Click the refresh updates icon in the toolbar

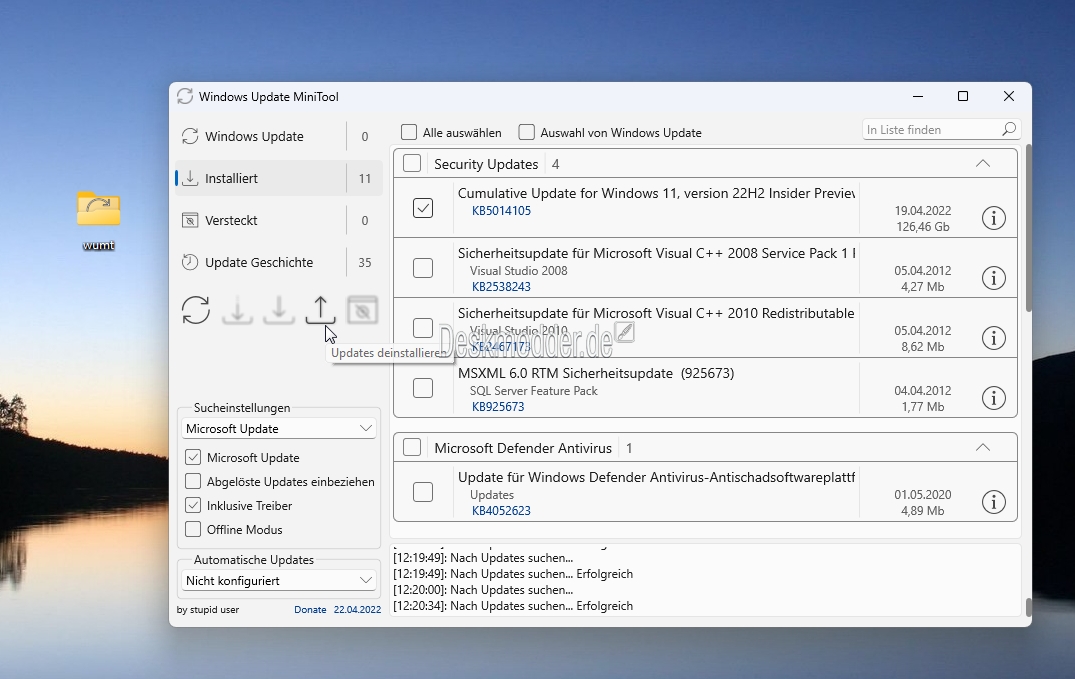coord(196,310)
